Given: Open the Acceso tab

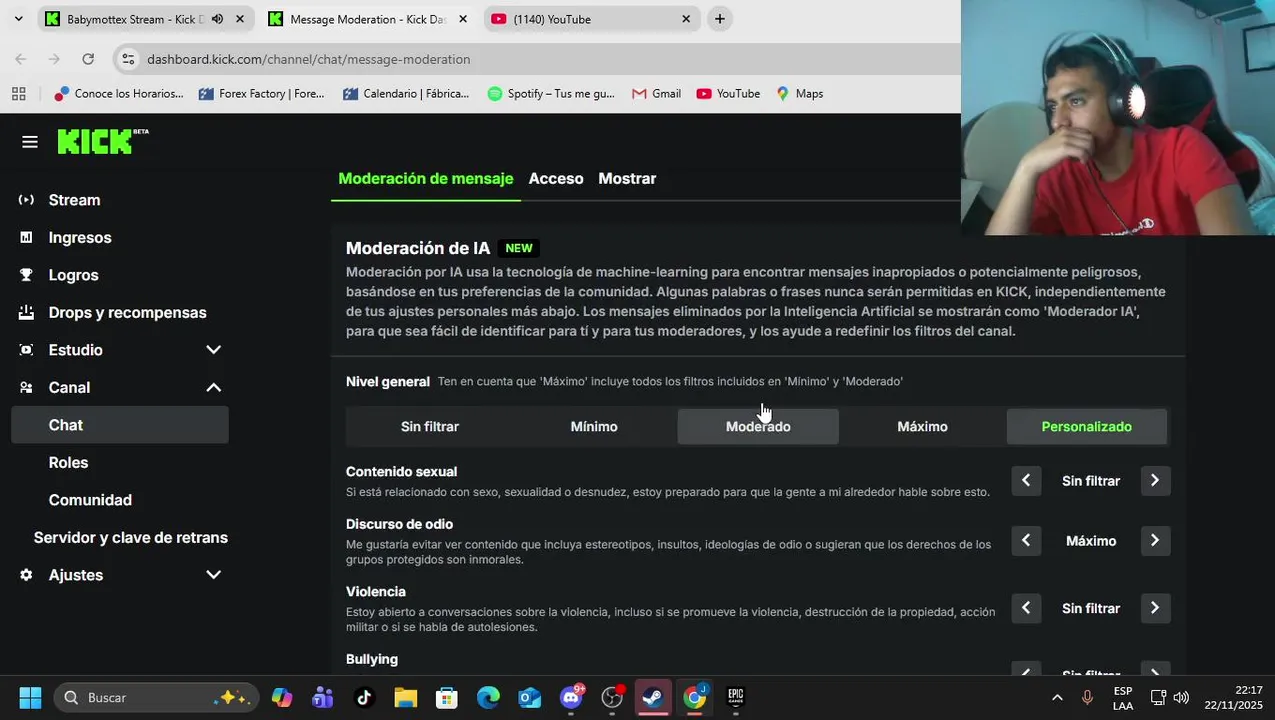Looking at the screenshot, I should tap(556, 179).
